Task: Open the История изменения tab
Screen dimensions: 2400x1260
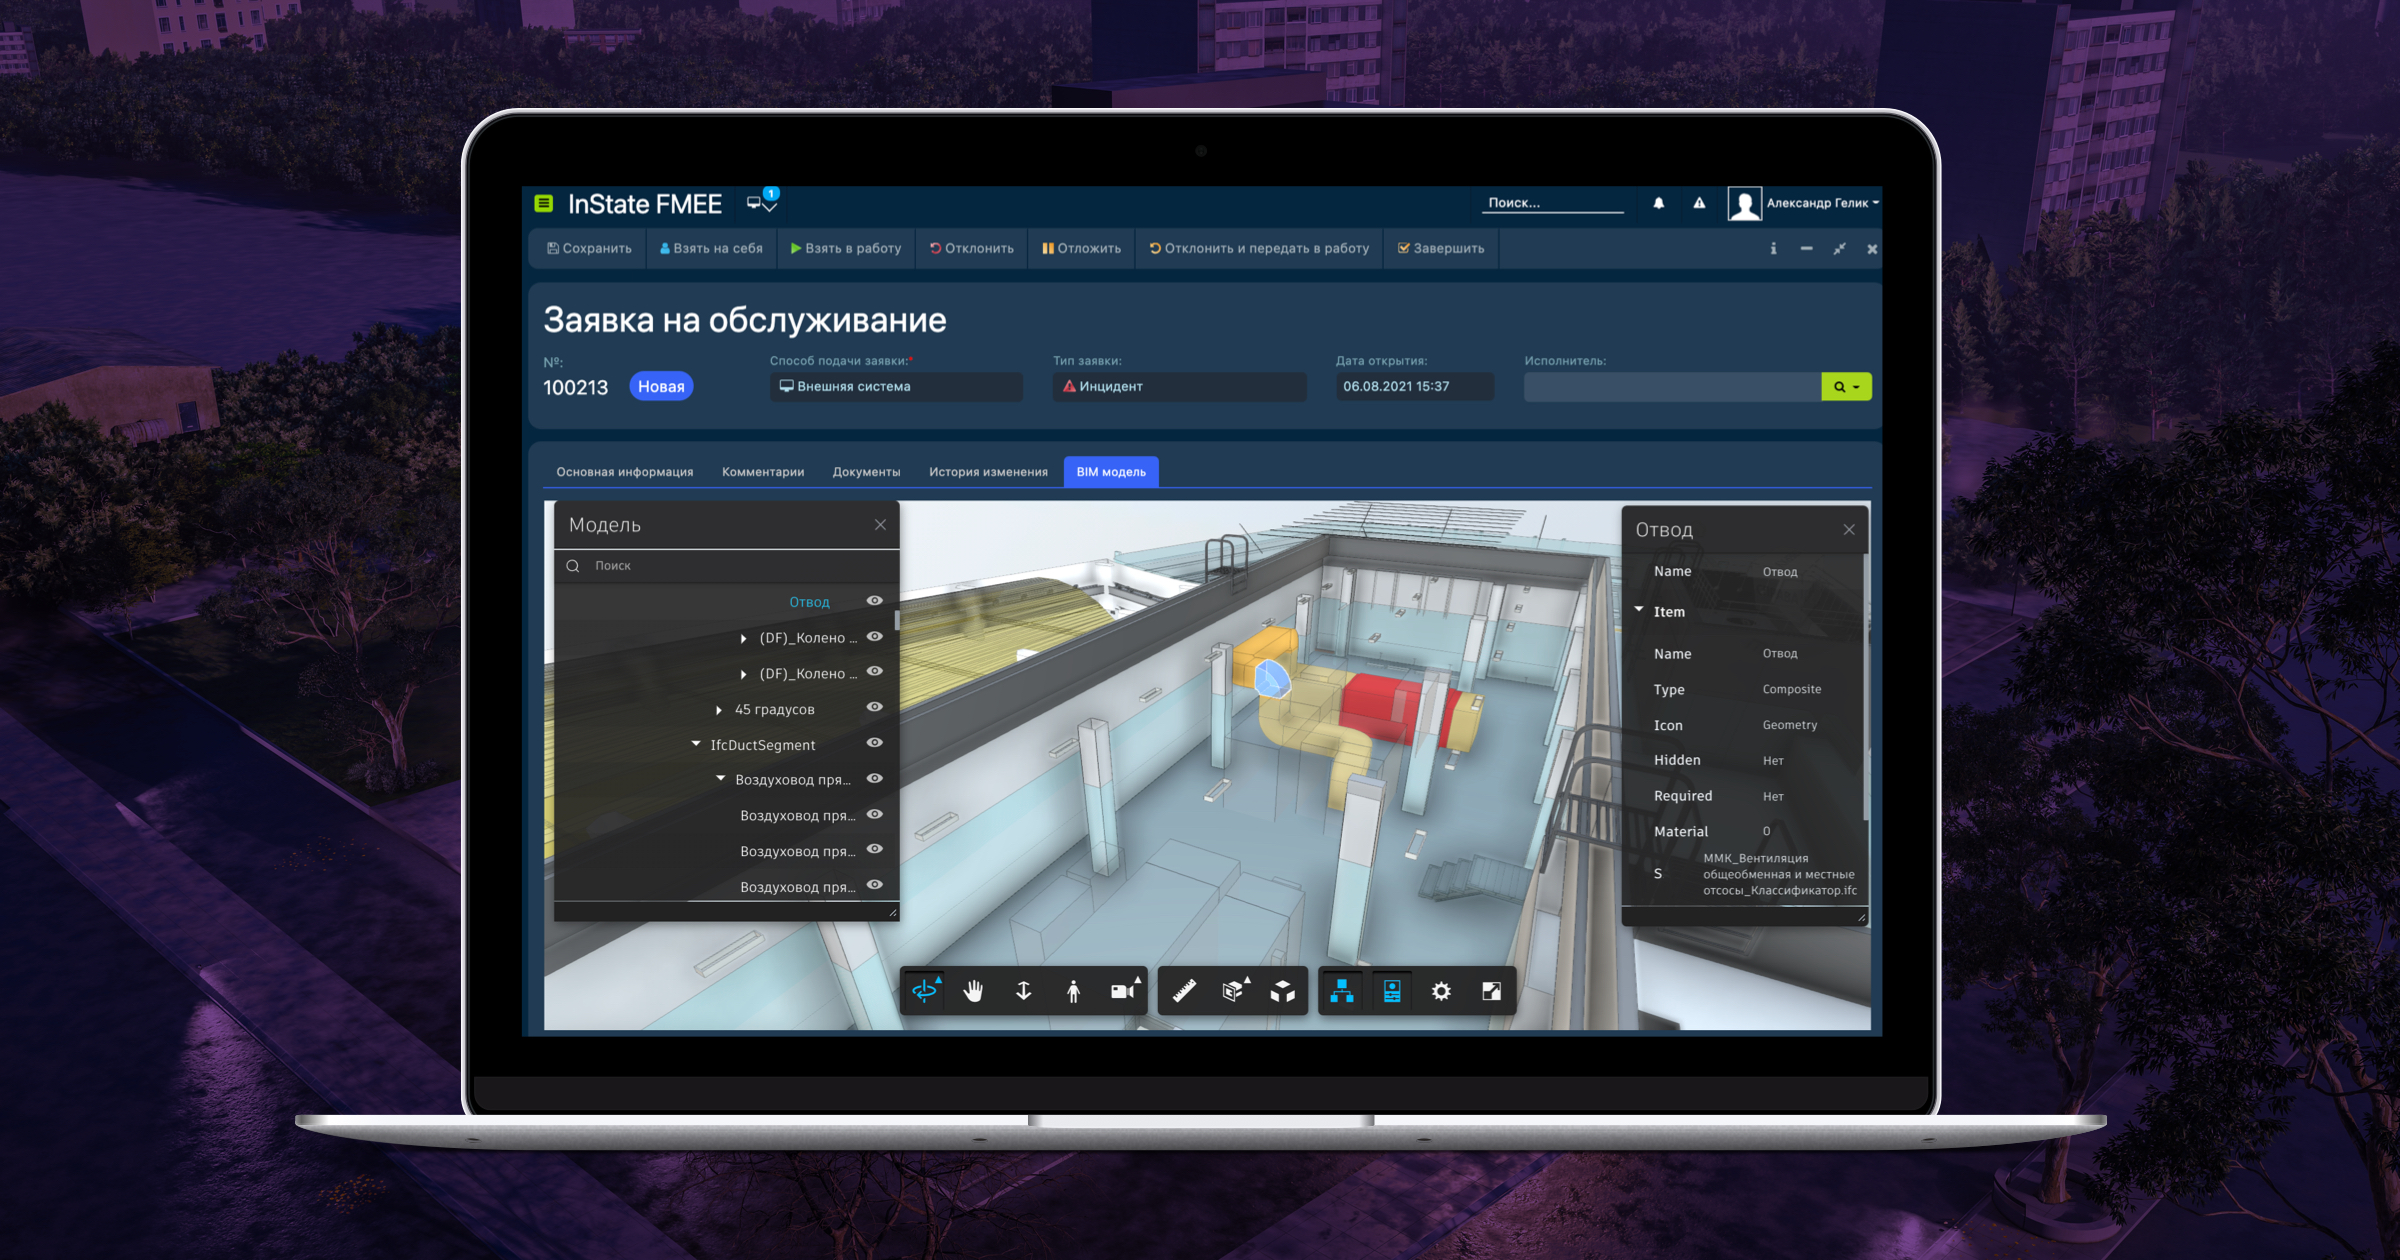Action: (988, 472)
